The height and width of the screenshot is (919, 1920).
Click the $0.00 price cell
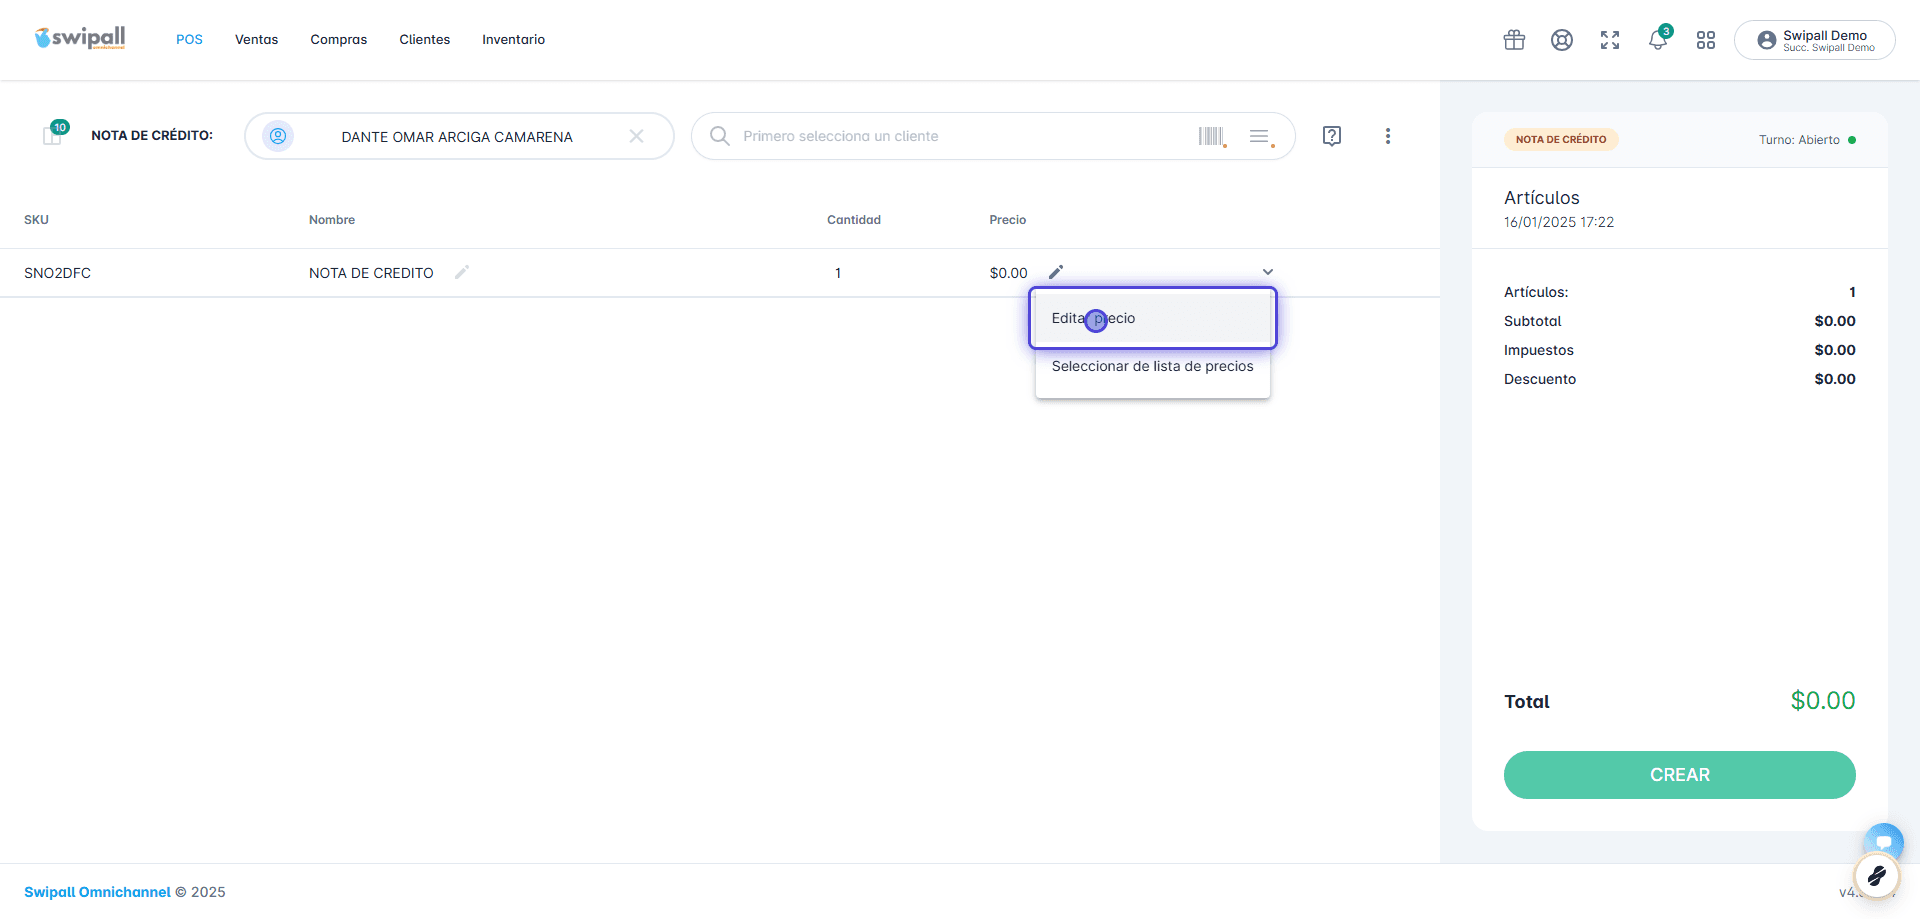1008,273
